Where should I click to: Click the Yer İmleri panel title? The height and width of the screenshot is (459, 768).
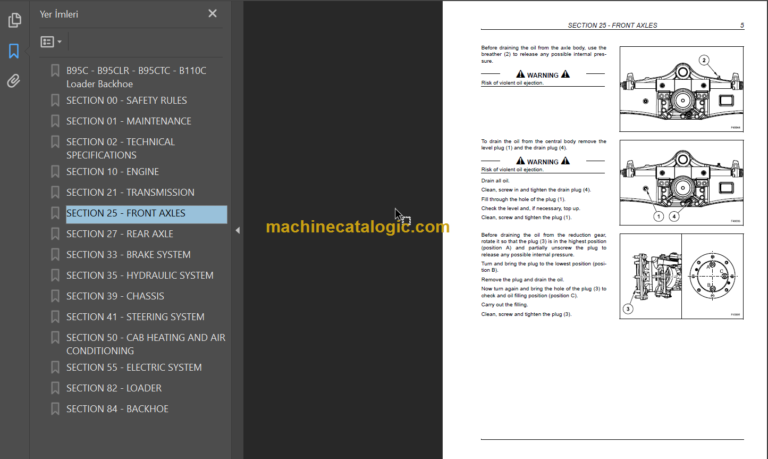pos(59,14)
